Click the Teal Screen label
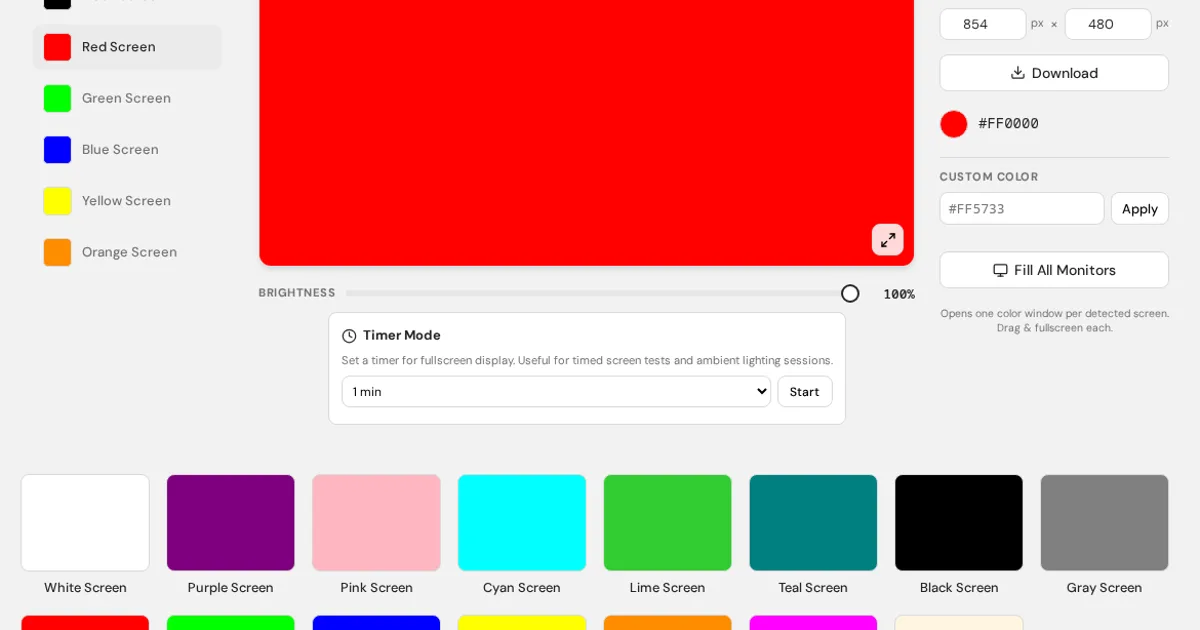 813,588
